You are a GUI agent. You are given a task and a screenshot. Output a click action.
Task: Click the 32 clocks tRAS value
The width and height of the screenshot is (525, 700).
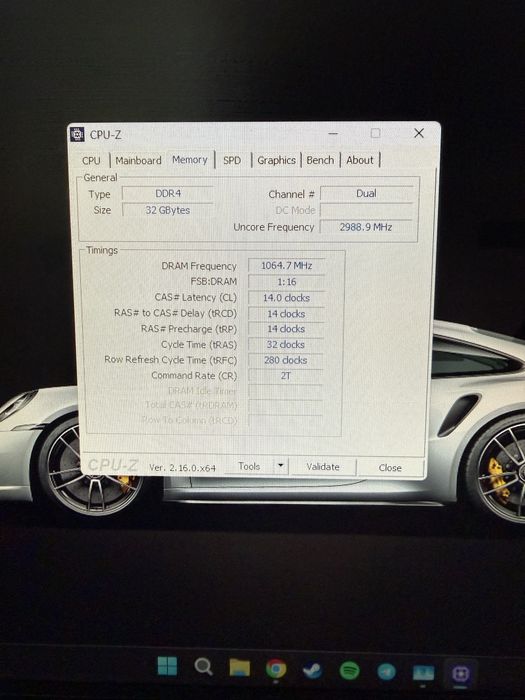(286, 345)
